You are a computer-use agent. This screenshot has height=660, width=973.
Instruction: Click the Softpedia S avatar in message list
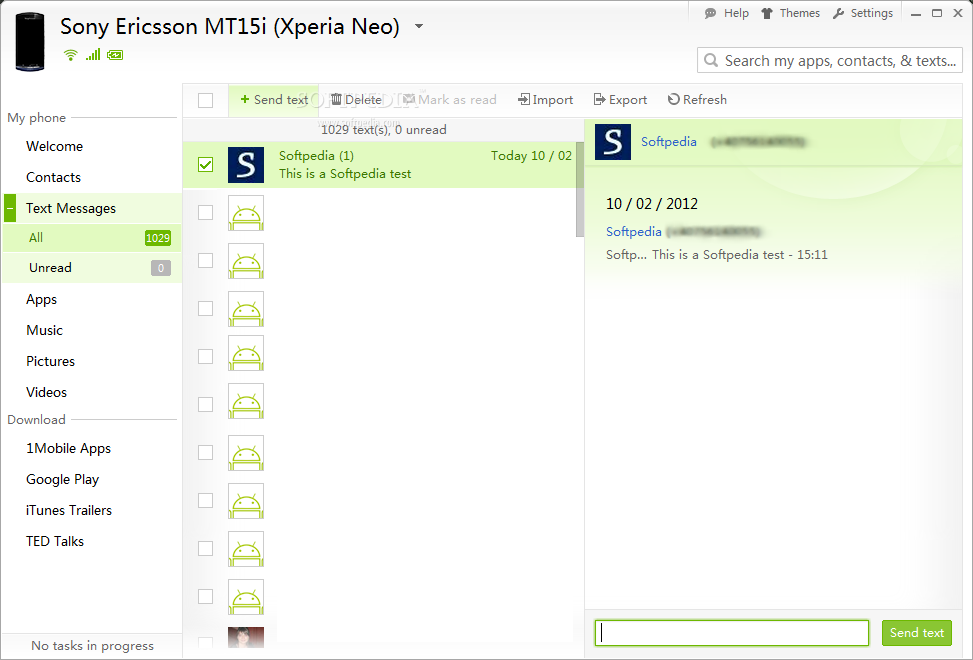[246, 165]
